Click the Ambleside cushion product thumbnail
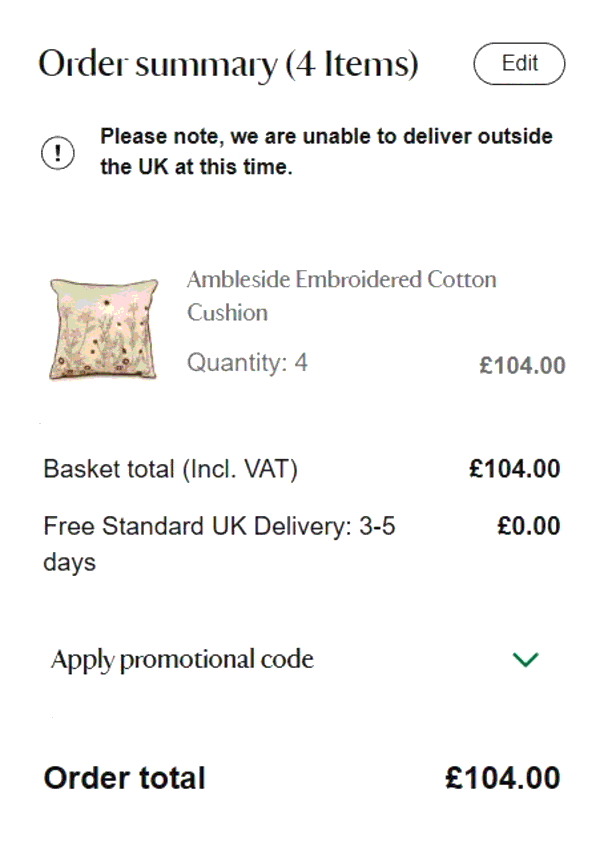 [103, 329]
